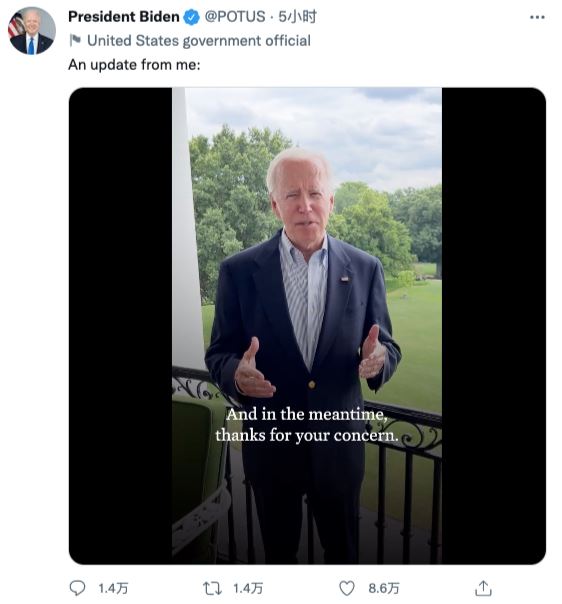Image resolution: width=562 pixels, height=604 pixels.
Task: Click the American flag inside the avatar
Action: pos(15,25)
